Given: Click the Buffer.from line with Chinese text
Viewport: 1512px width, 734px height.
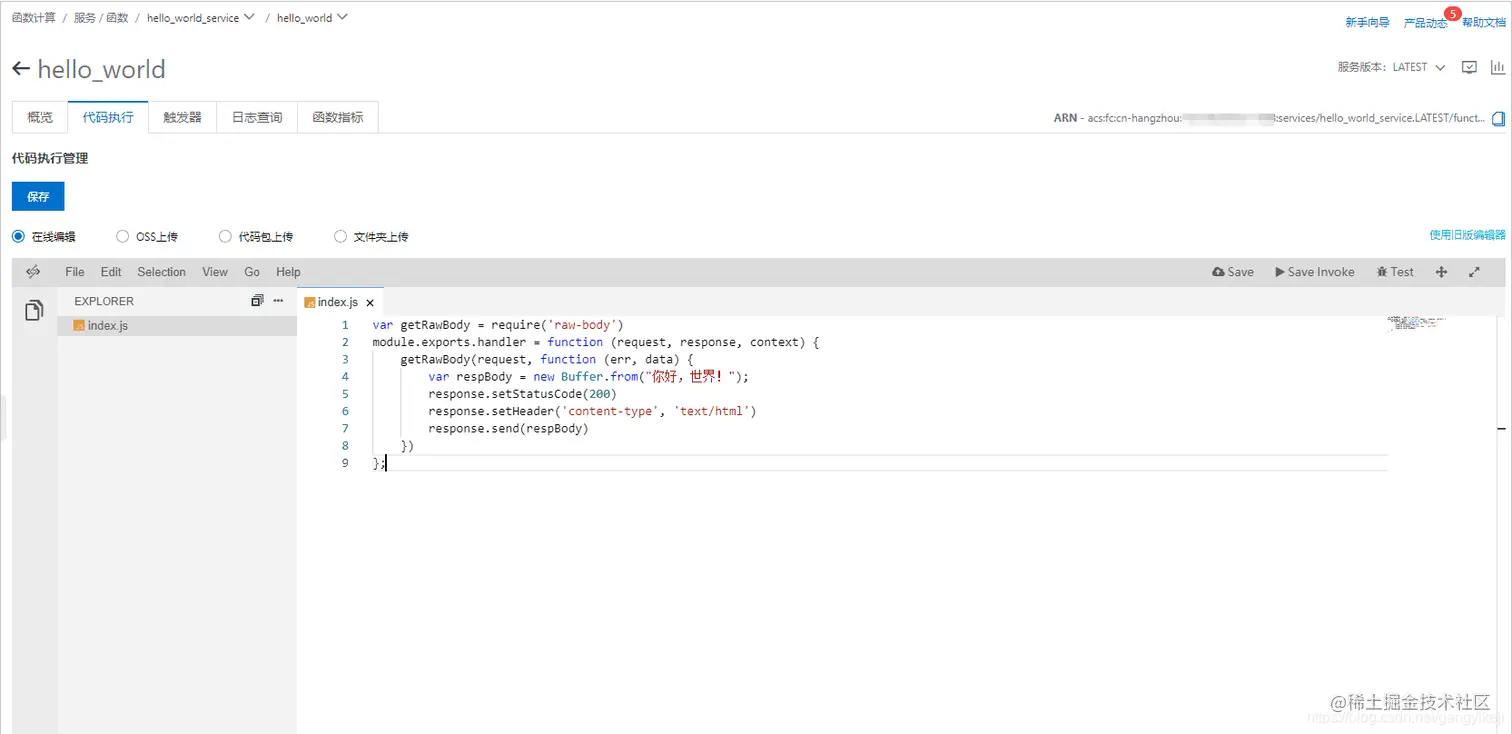Looking at the screenshot, I should click(x=588, y=377).
